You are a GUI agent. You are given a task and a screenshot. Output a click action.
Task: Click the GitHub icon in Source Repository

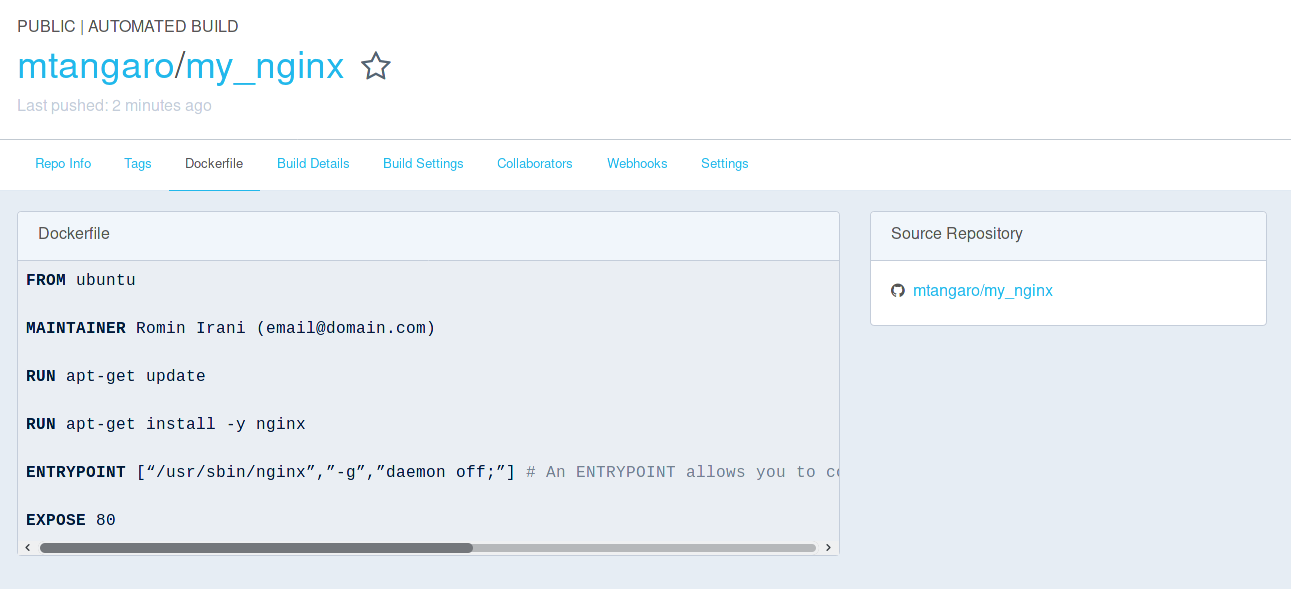click(x=897, y=291)
